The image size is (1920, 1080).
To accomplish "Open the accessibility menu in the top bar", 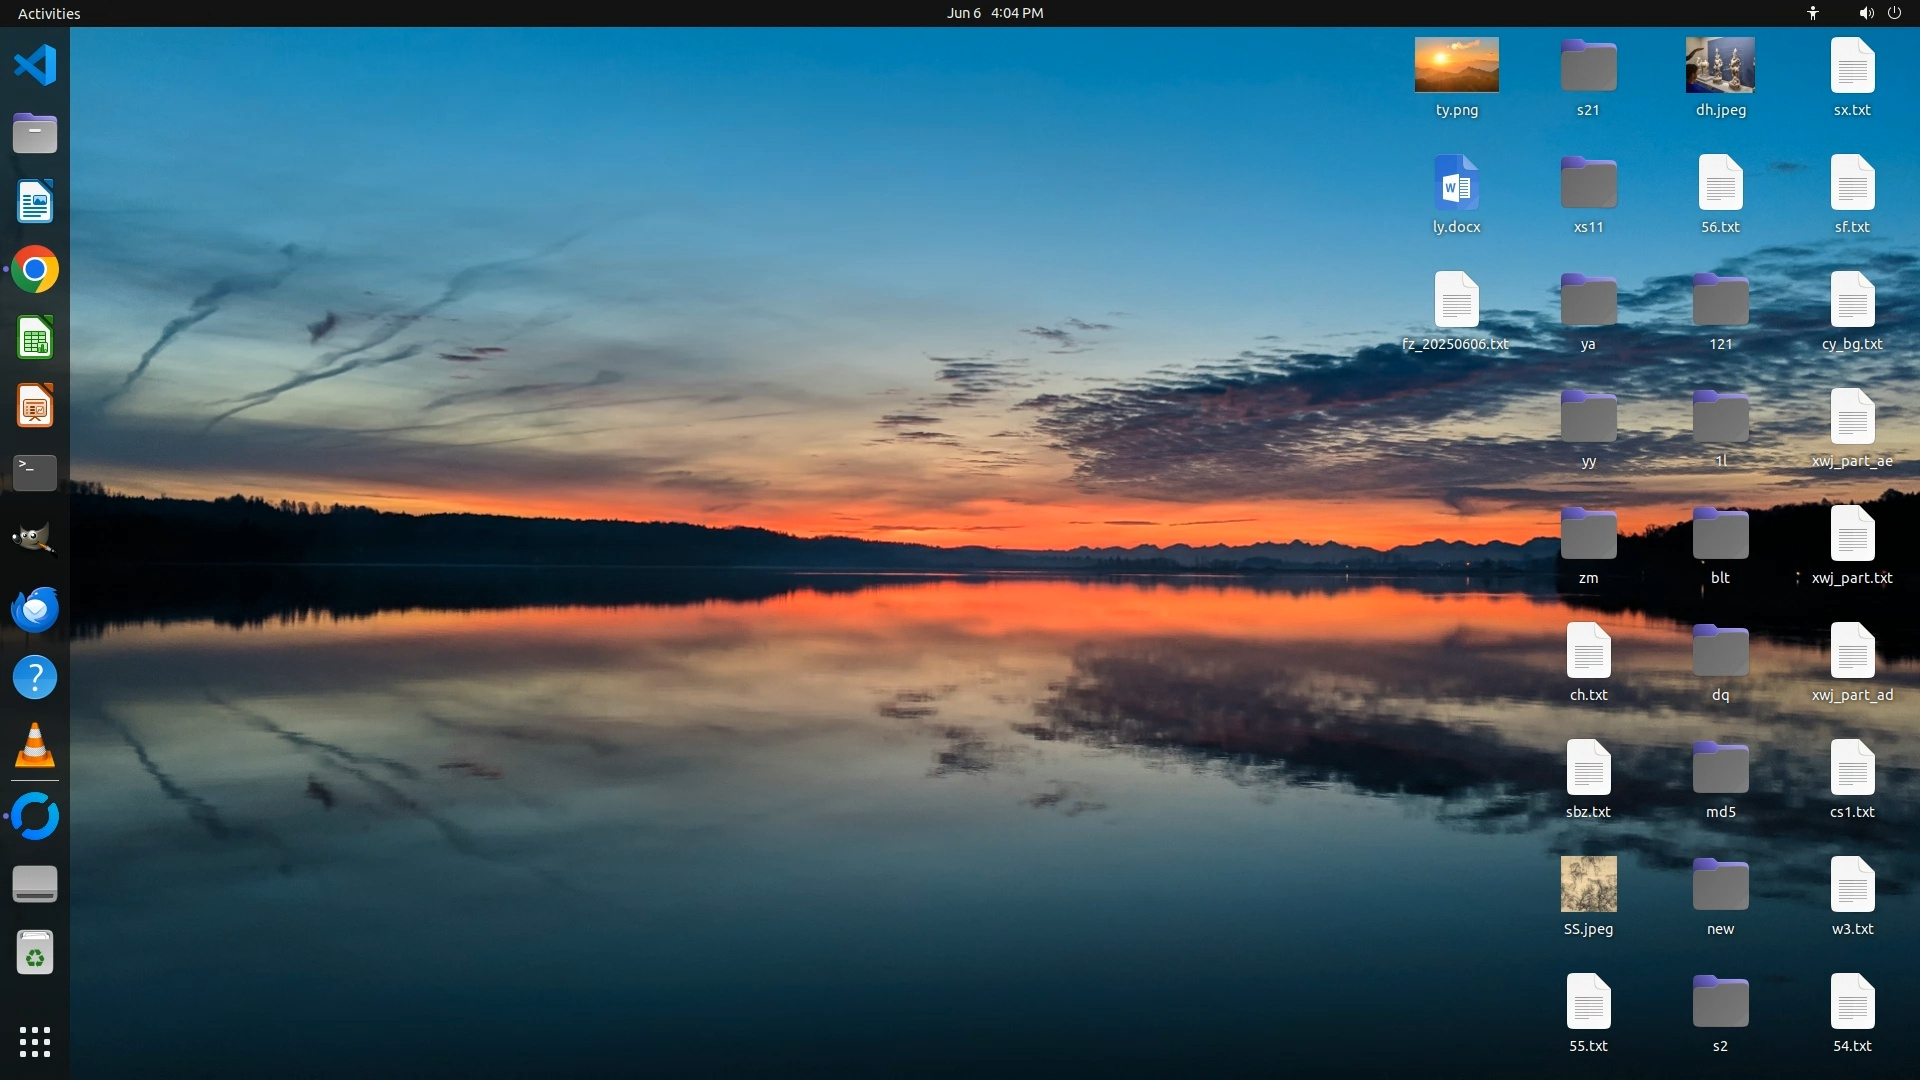I will [x=1813, y=13].
